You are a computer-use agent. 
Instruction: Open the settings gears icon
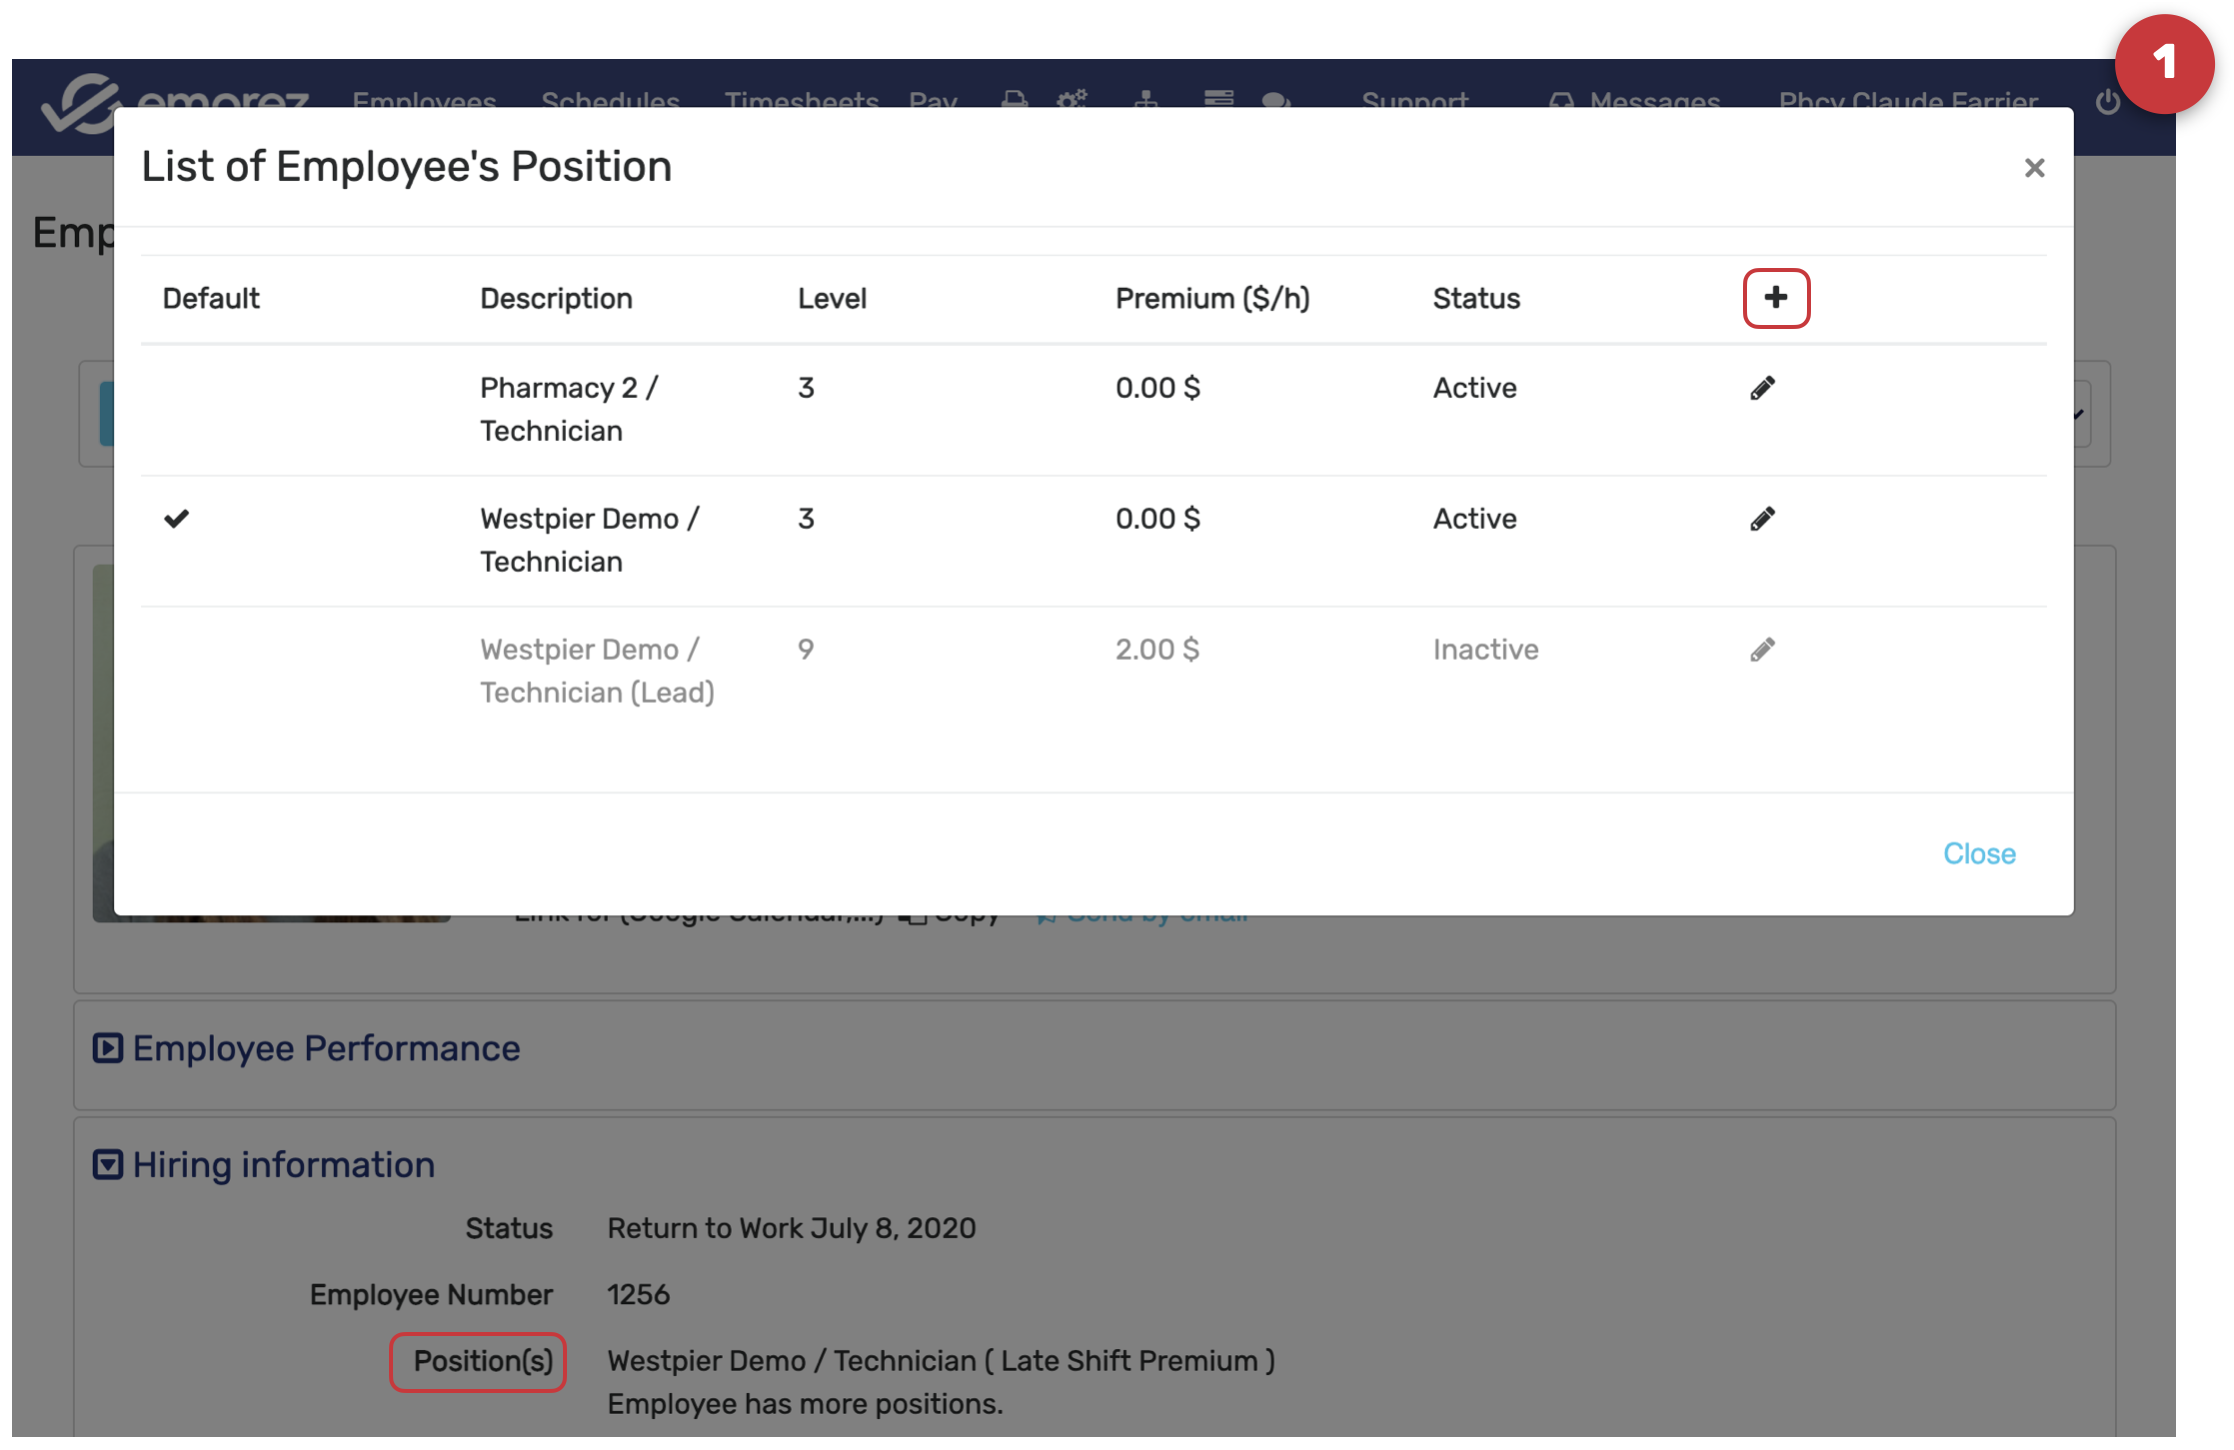(x=1073, y=100)
